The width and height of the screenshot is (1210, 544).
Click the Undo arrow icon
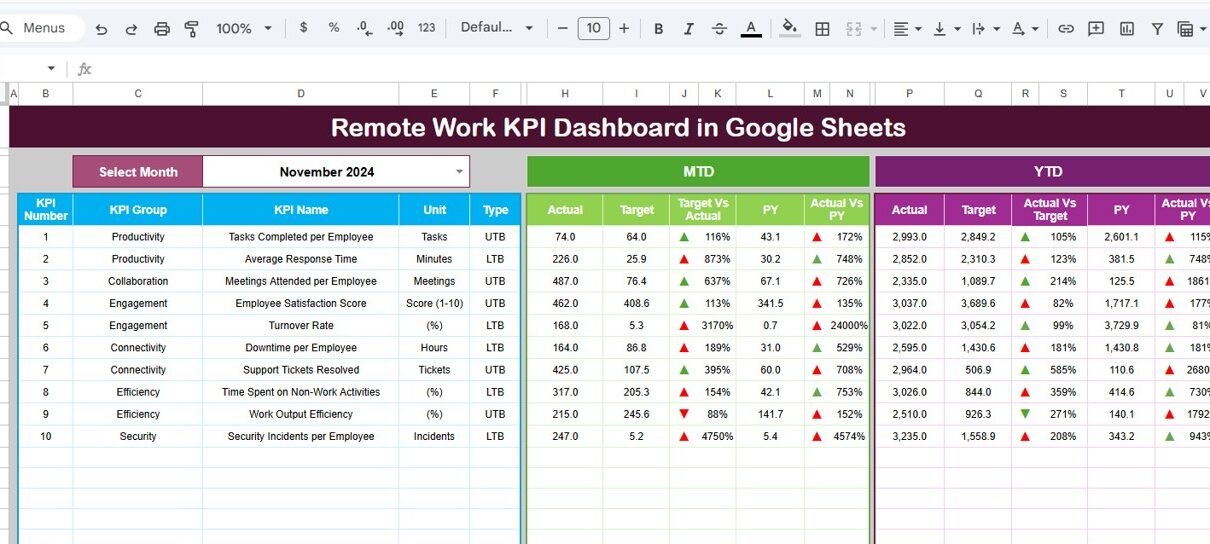(x=101, y=29)
